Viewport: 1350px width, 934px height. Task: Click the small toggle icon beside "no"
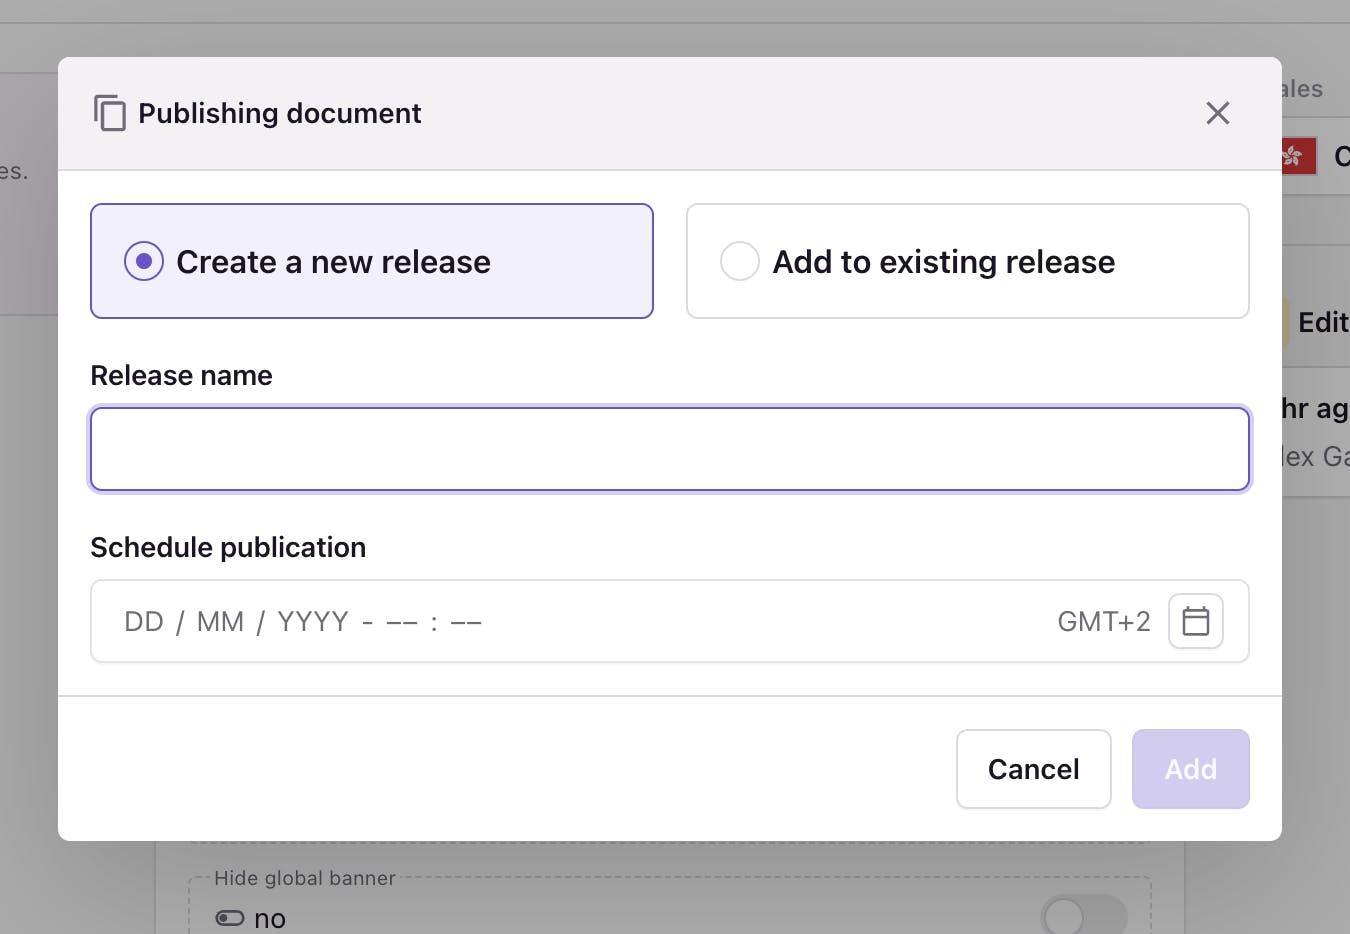coord(230,918)
